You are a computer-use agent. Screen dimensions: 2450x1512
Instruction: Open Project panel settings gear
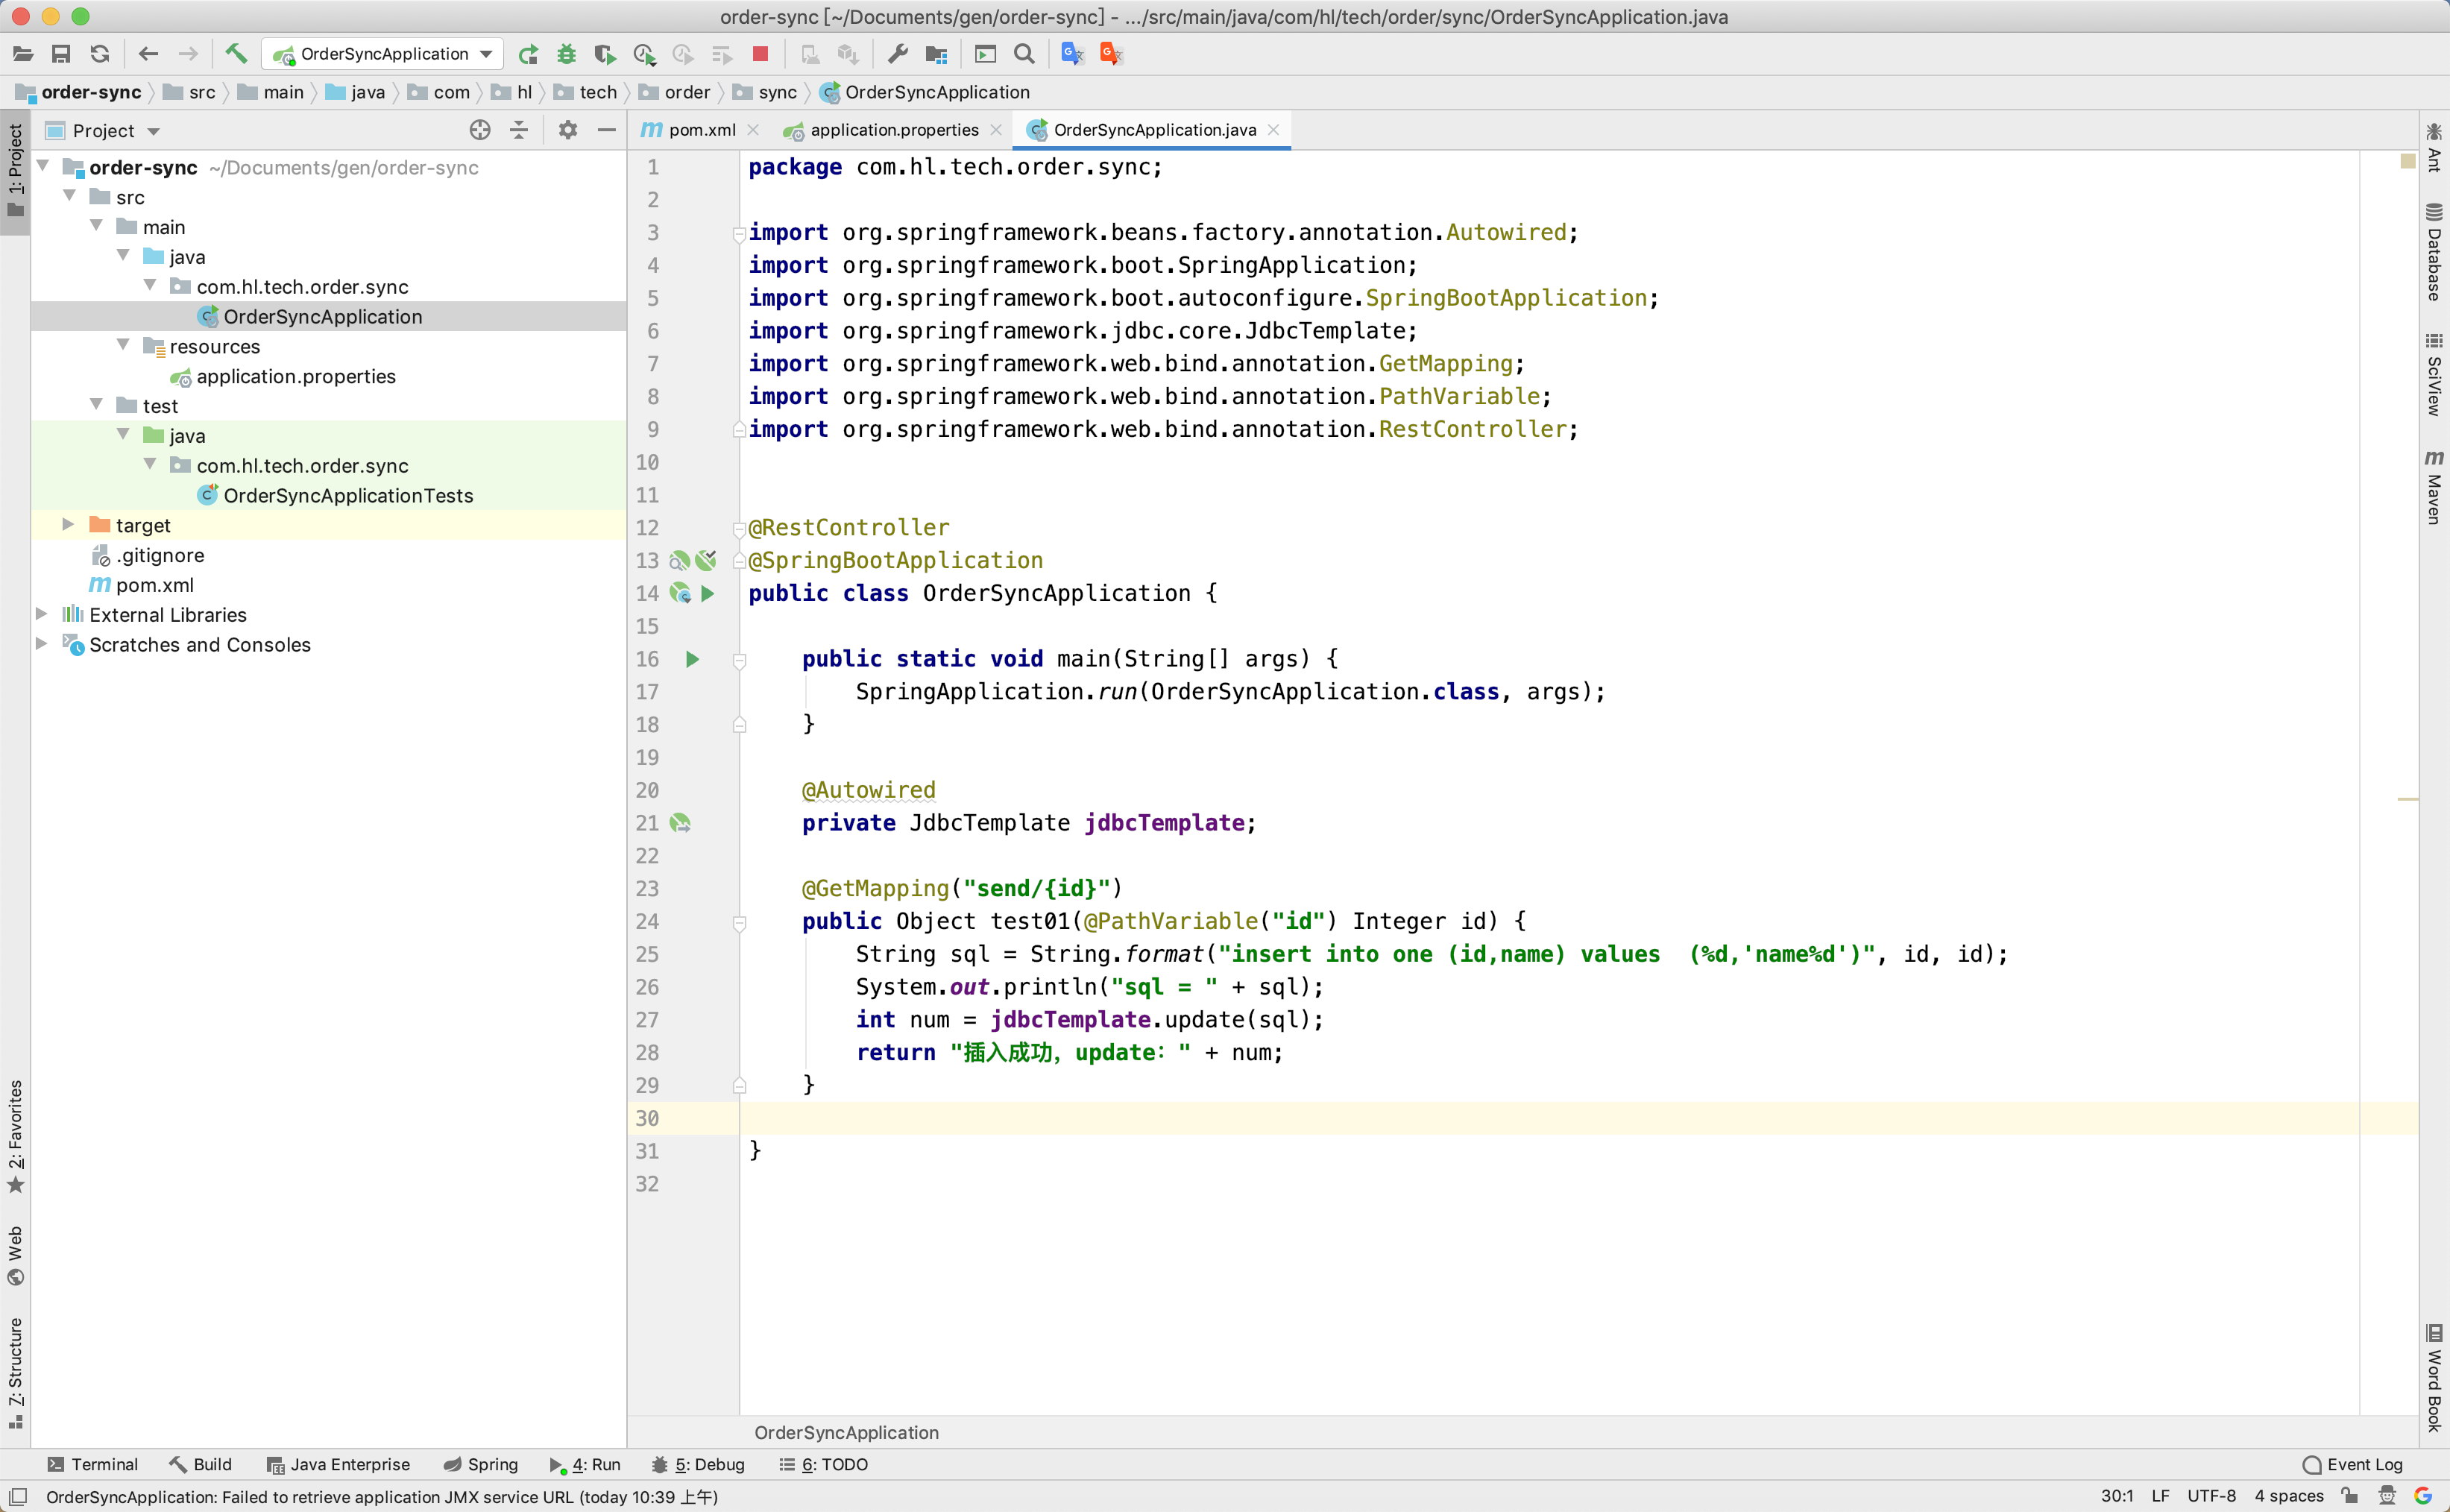tap(568, 130)
